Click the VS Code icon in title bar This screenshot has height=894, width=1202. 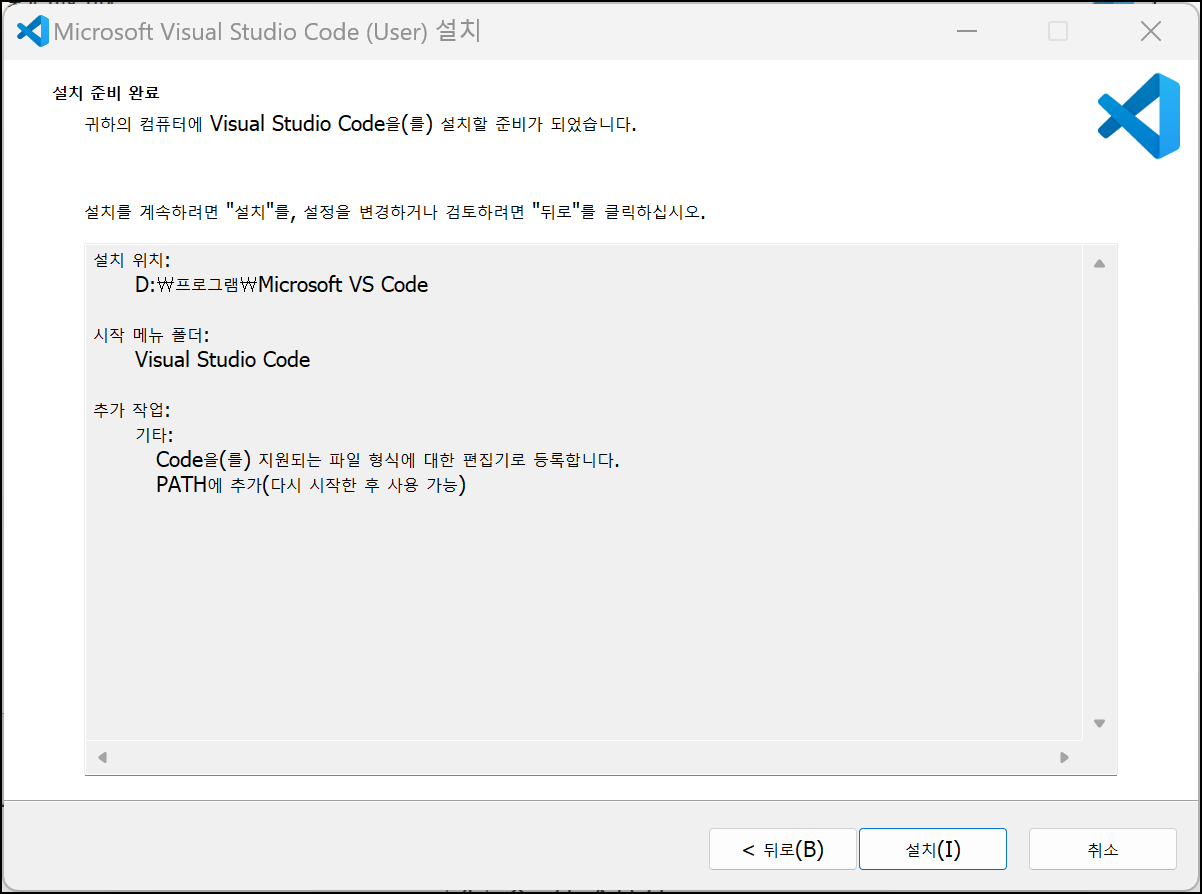point(33,31)
